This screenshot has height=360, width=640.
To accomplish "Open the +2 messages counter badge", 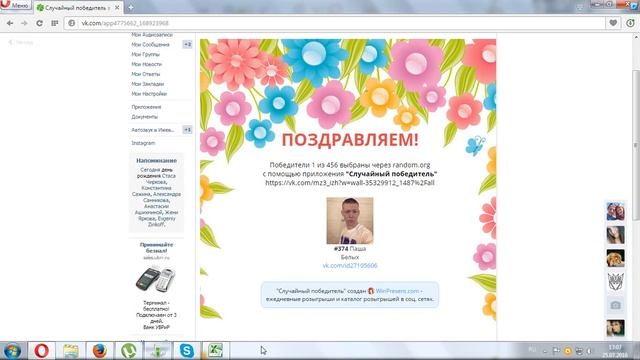I will [187, 44].
